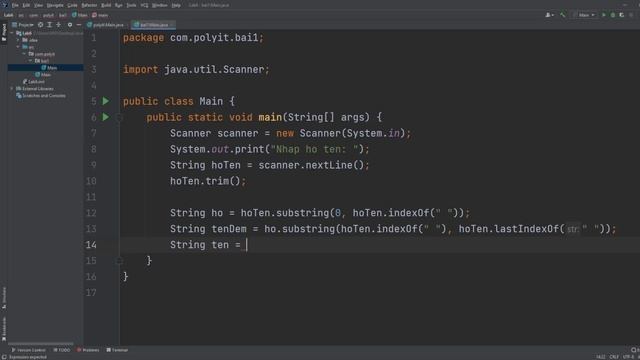Open Project panel settings gear
This screenshot has width=640, height=360.
70,25
